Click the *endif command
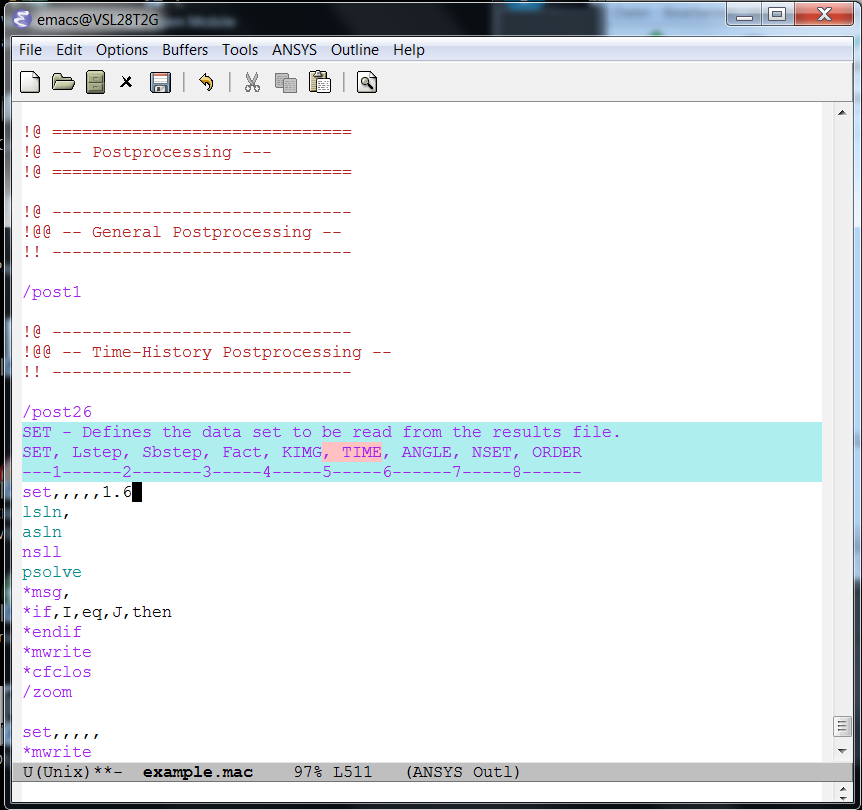 52,632
